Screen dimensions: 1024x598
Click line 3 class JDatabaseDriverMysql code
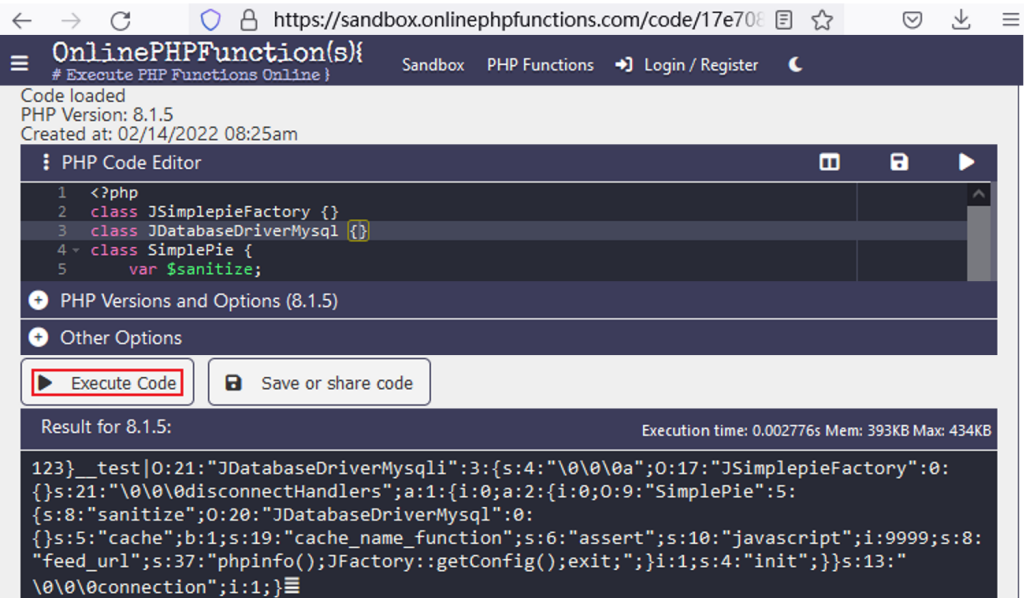coord(229,230)
